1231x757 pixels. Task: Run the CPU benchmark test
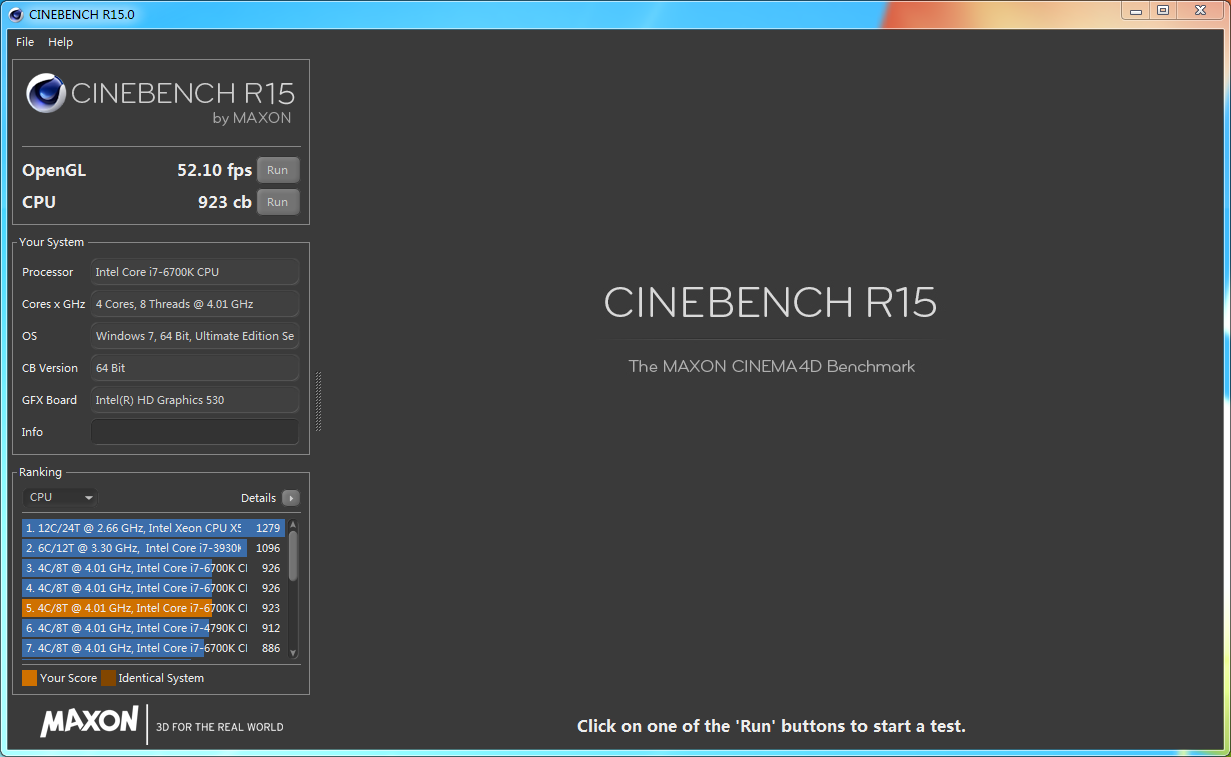(278, 202)
